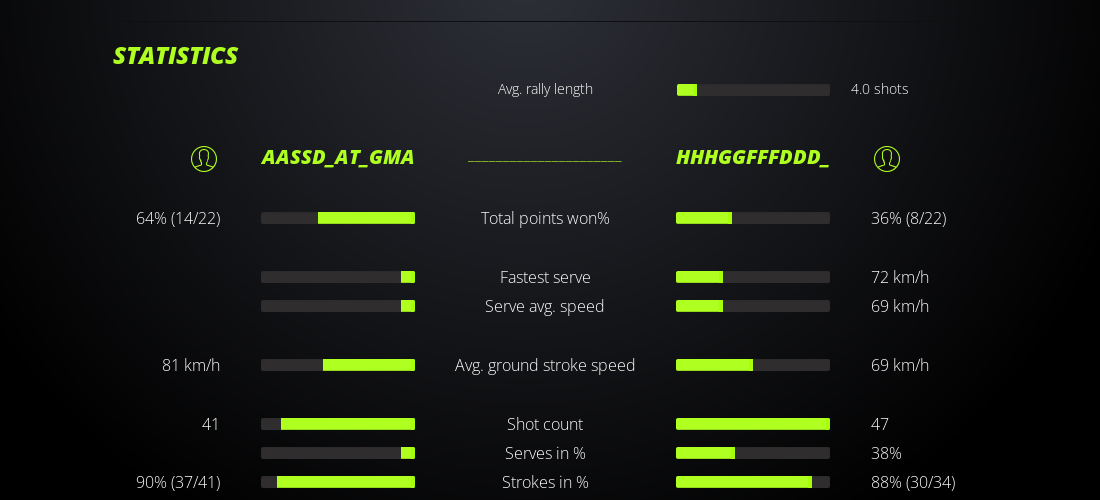Click the STATISTICS heading

tap(175, 56)
